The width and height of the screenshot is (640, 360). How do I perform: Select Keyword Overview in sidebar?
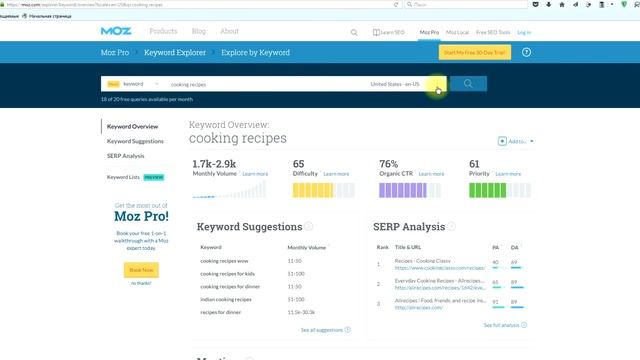(x=132, y=127)
